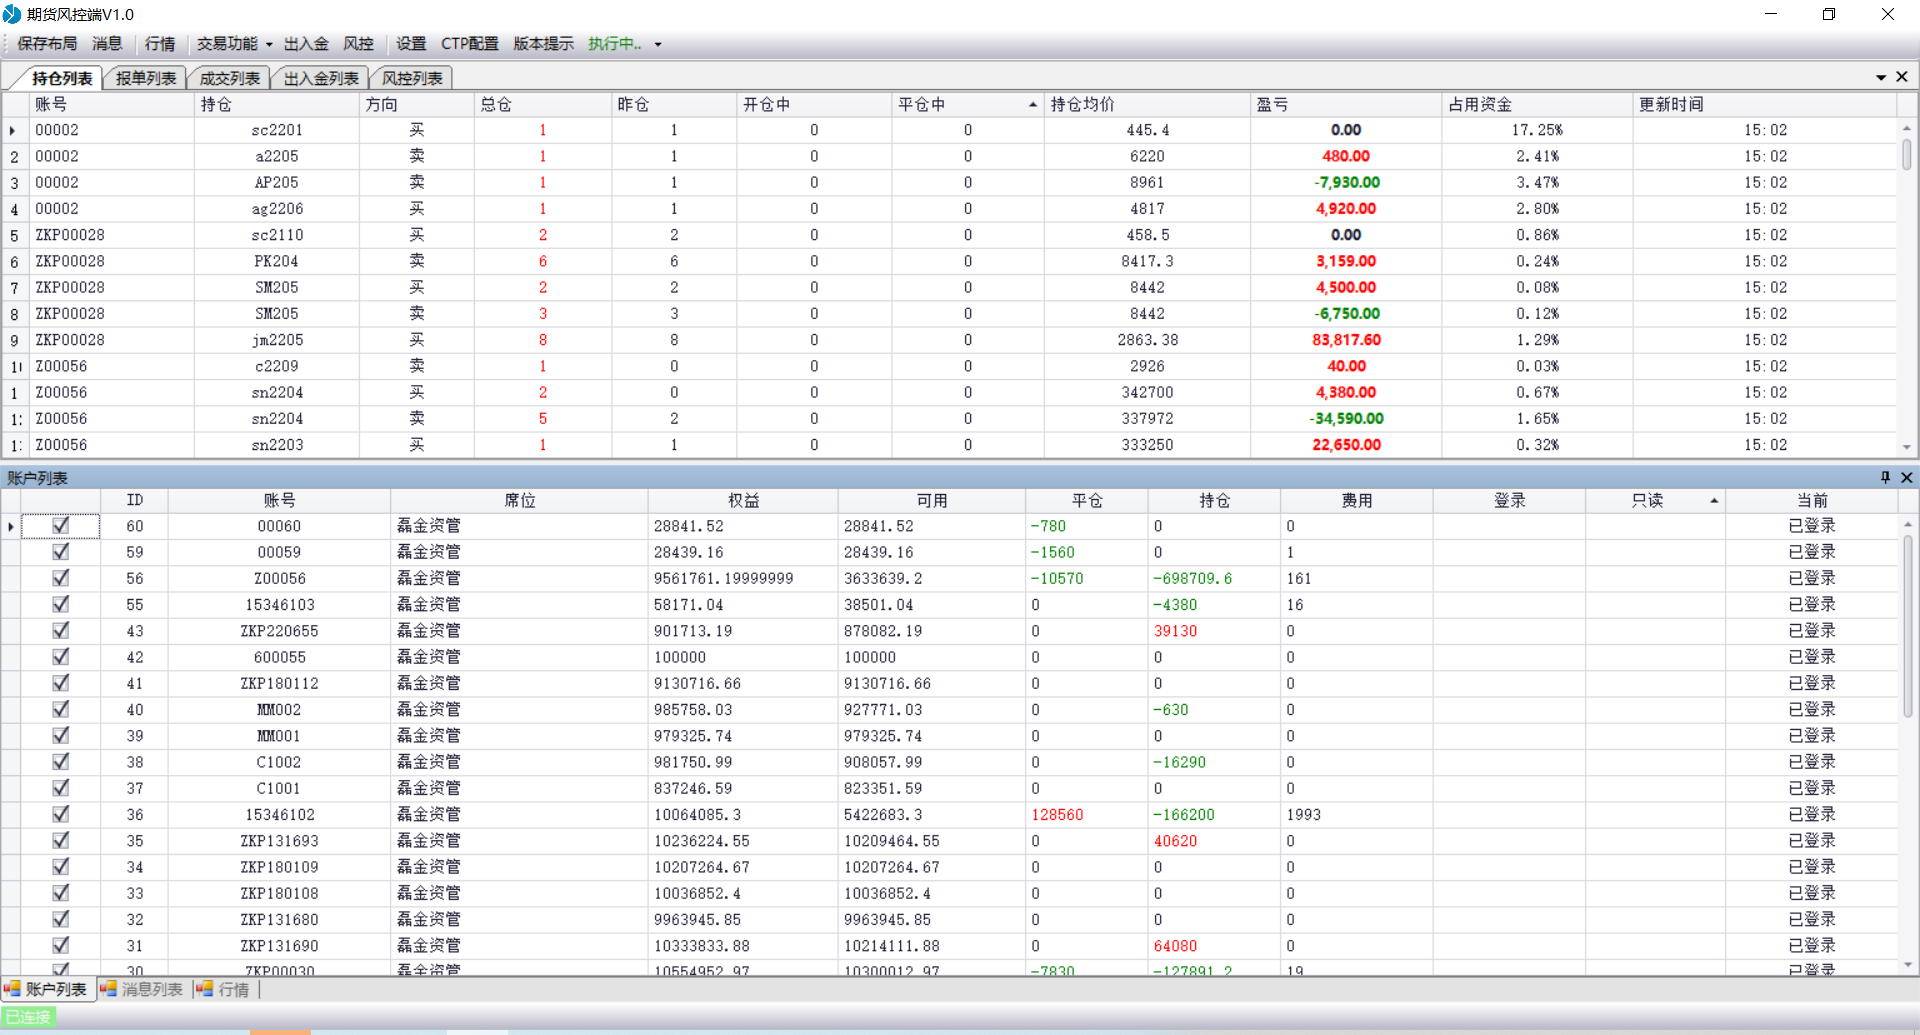
Task: Click the icon on 消息列表 bottom tab
Action: tap(108, 989)
